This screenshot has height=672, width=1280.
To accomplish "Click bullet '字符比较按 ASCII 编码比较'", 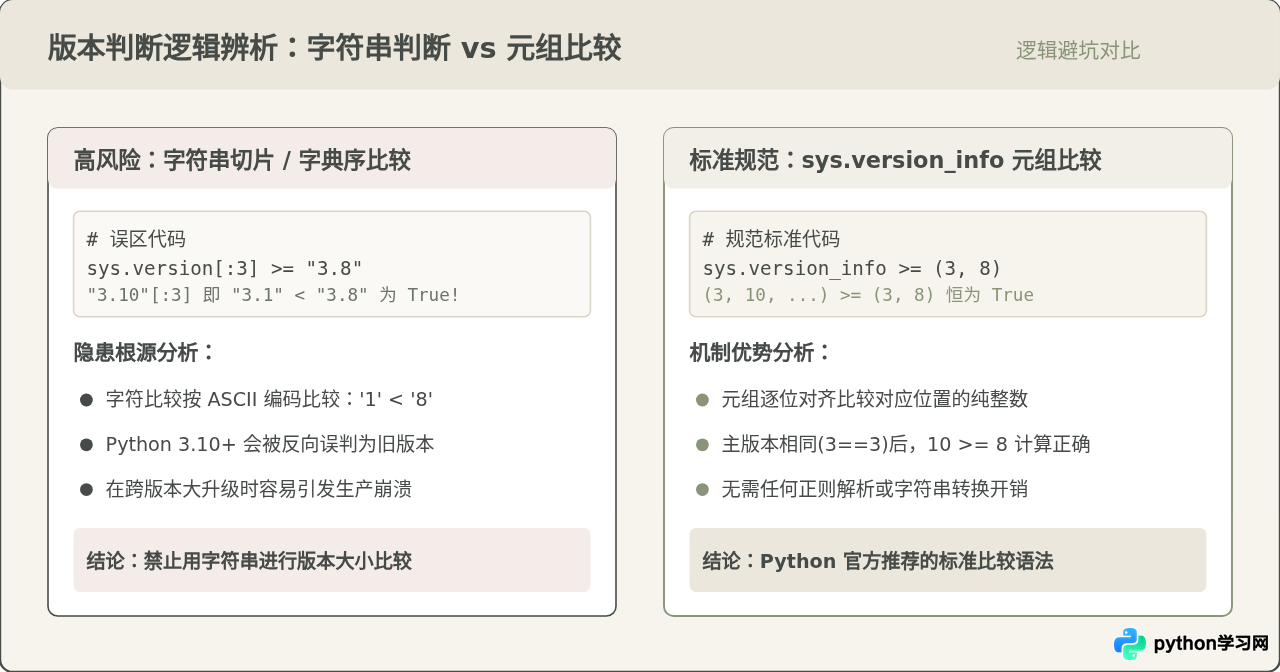I will coord(269,400).
